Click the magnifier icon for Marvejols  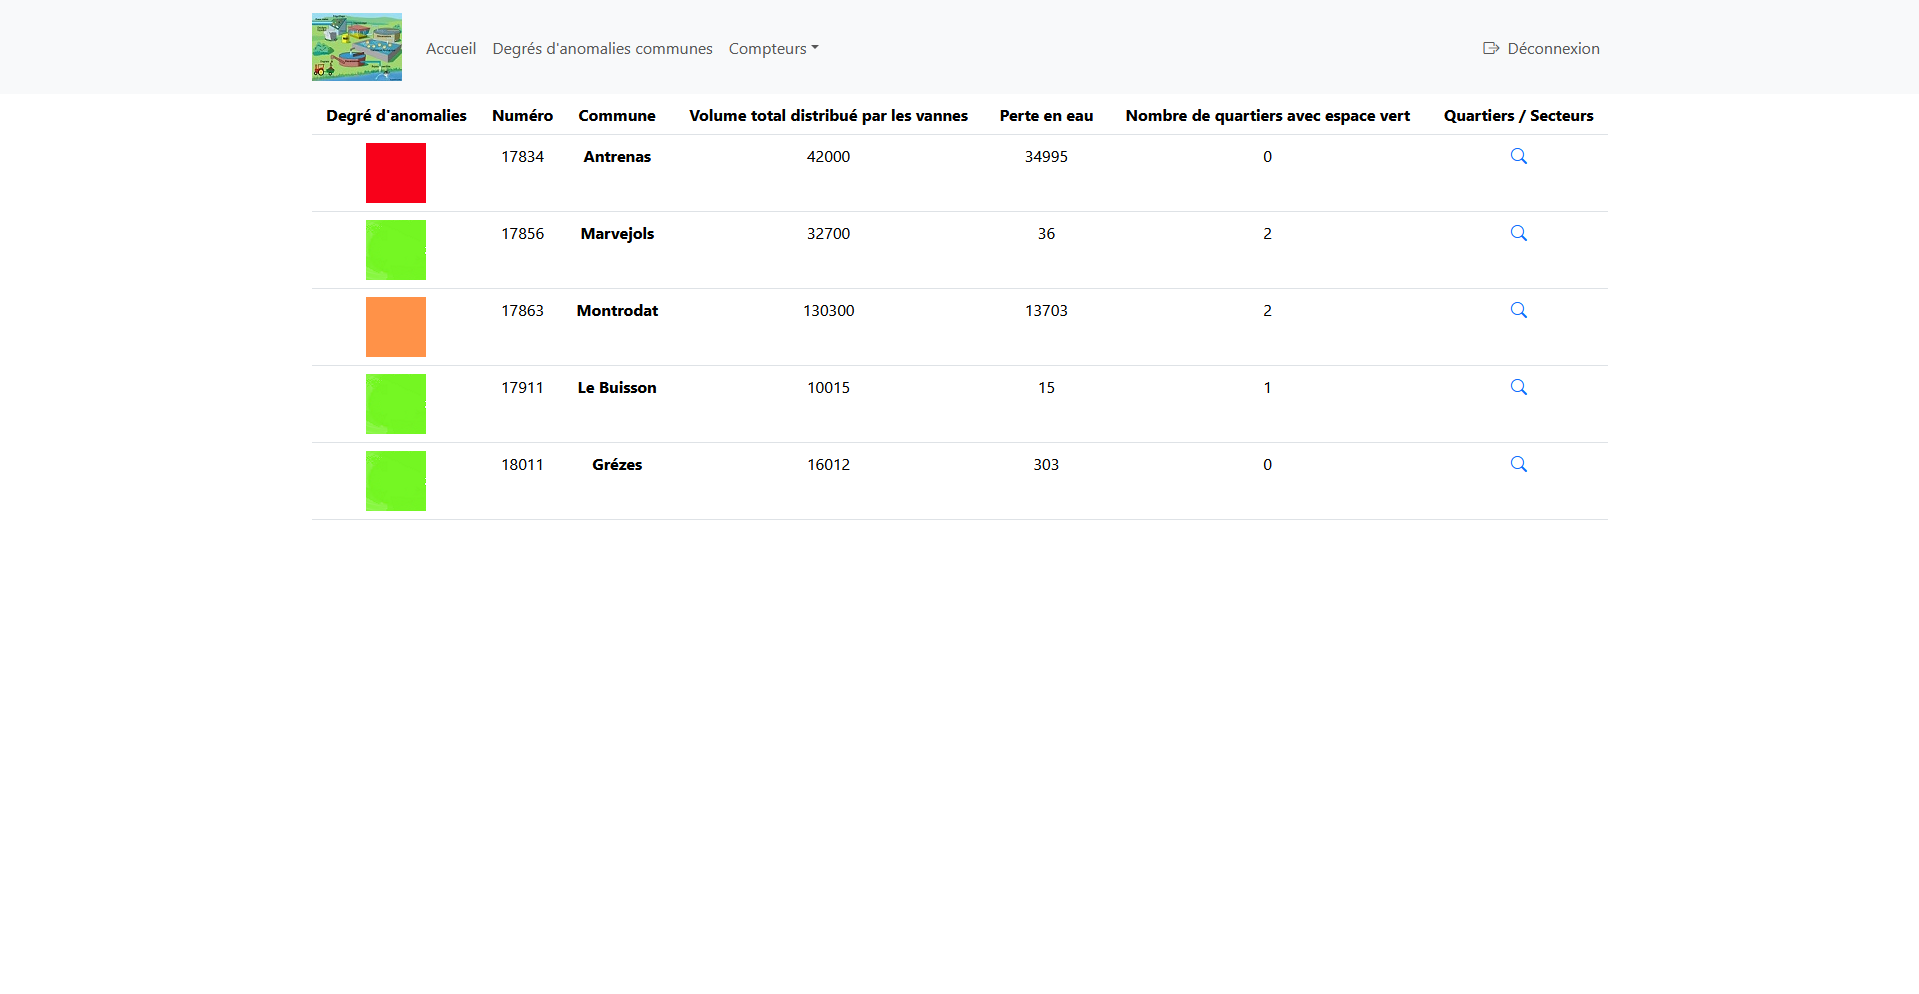1518,233
